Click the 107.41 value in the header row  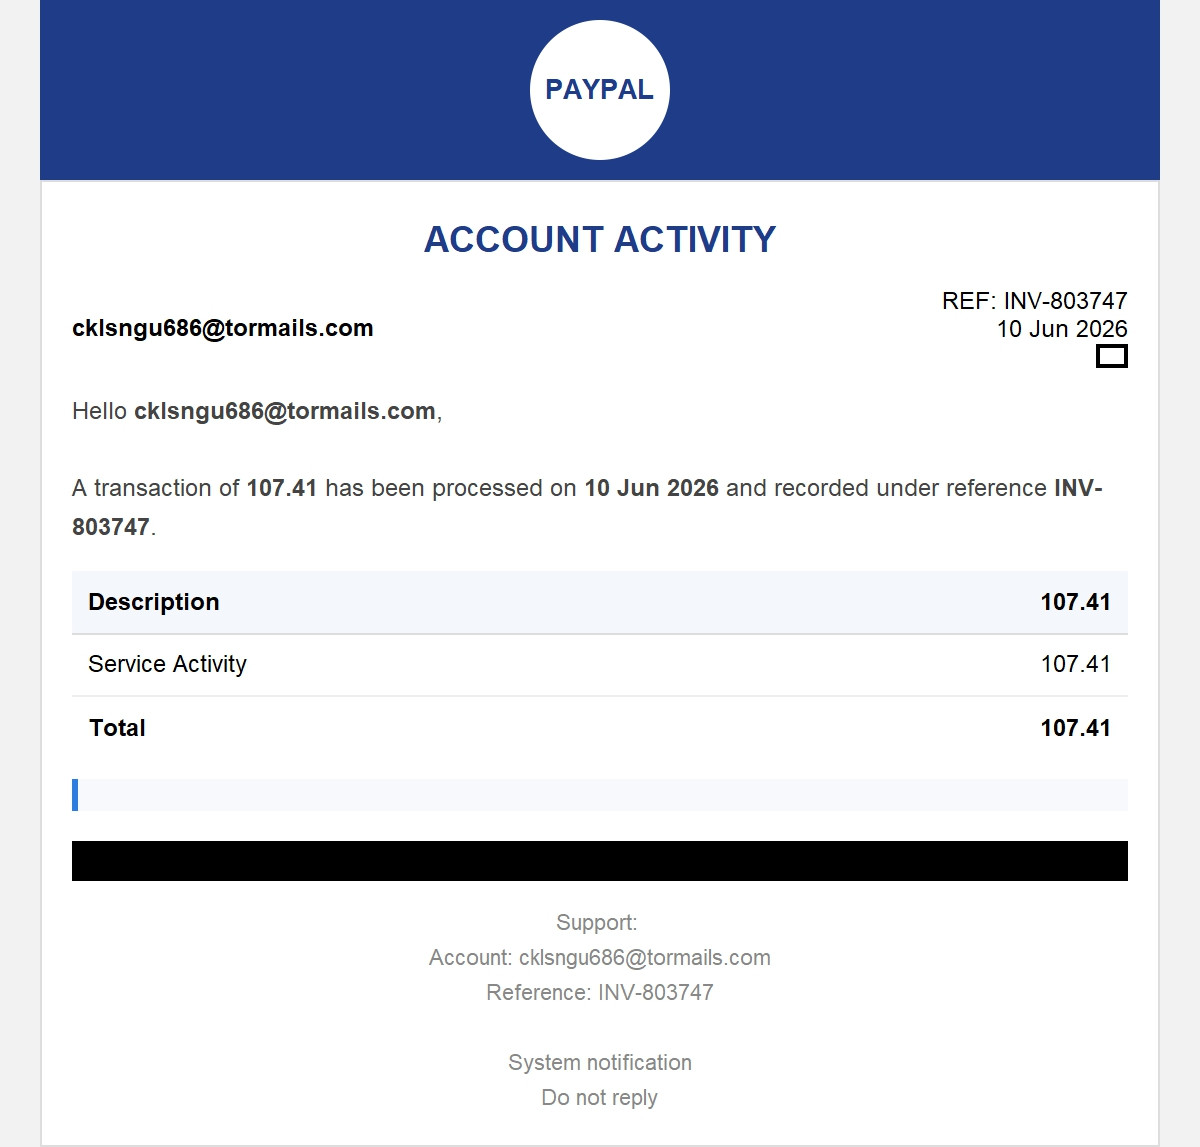(x=1076, y=602)
